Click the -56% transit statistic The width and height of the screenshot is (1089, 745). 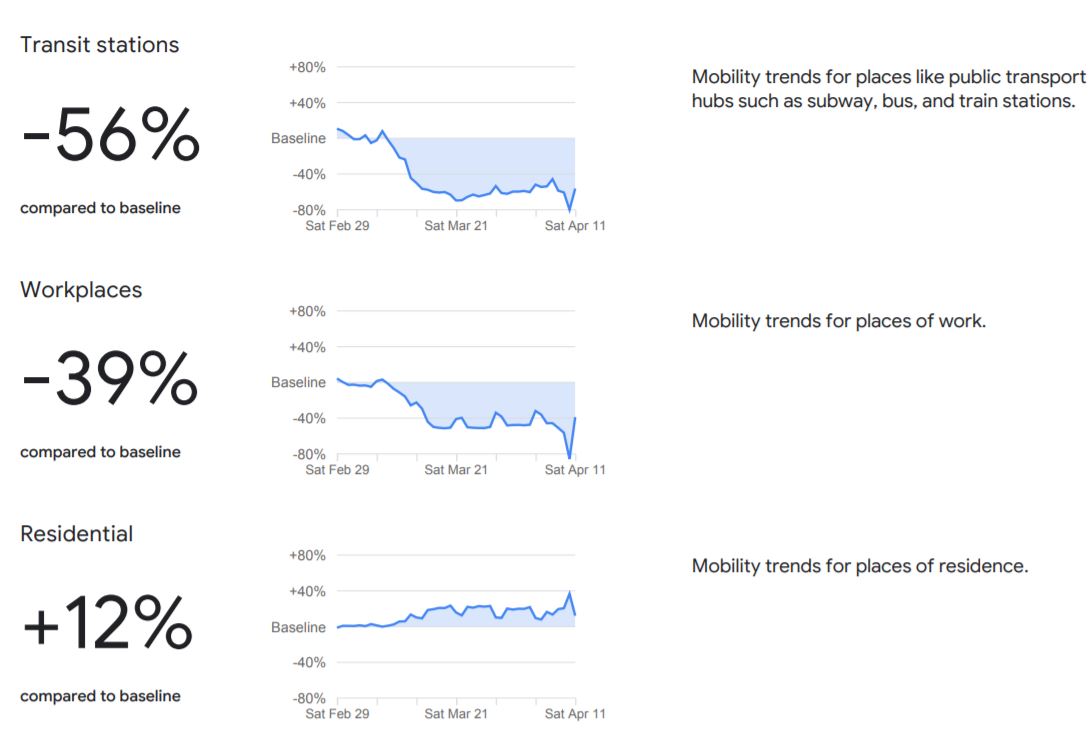111,135
